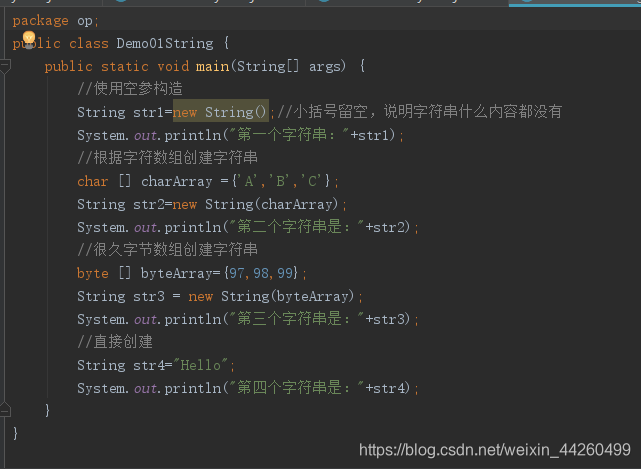Image resolution: width=641 pixels, height=469 pixels.
Task: Click 'new String(byteArray)' text
Action: tap(271, 296)
